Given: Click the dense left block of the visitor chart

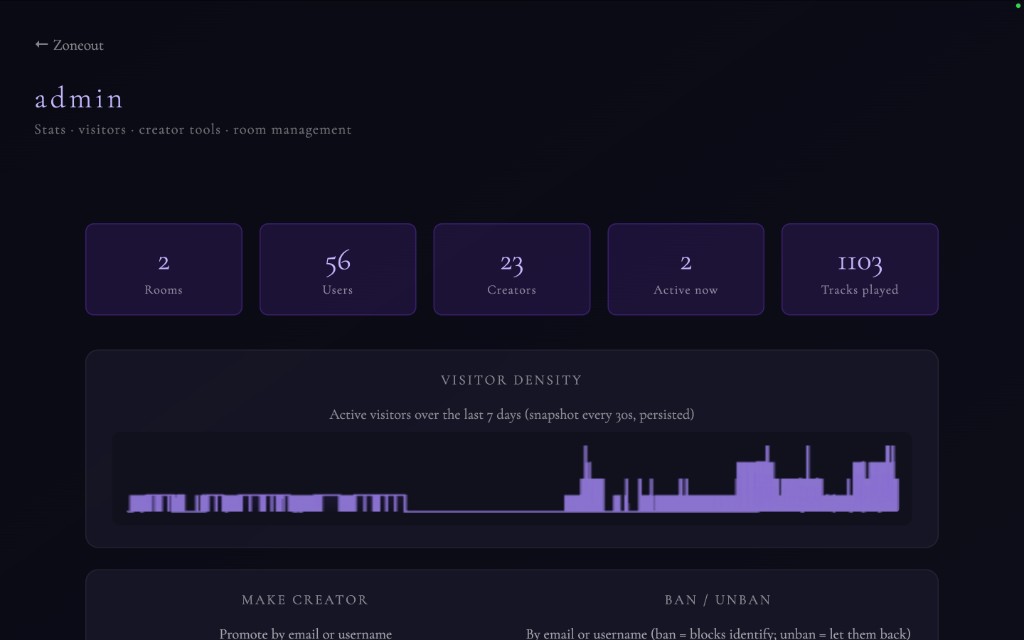Looking at the screenshot, I should pos(260,503).
